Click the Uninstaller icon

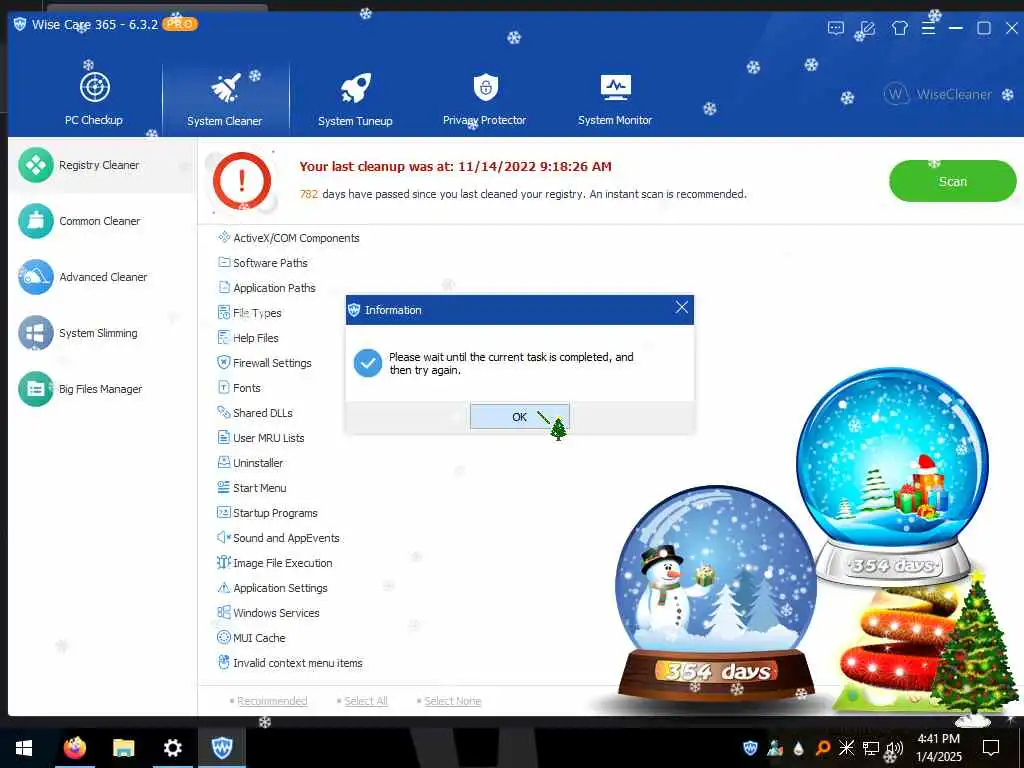pos(224,462)
